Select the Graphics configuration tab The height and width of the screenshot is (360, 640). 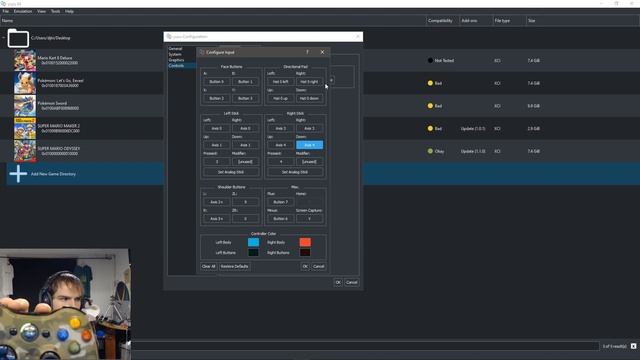pyautogui.click(x=176, y=60)
